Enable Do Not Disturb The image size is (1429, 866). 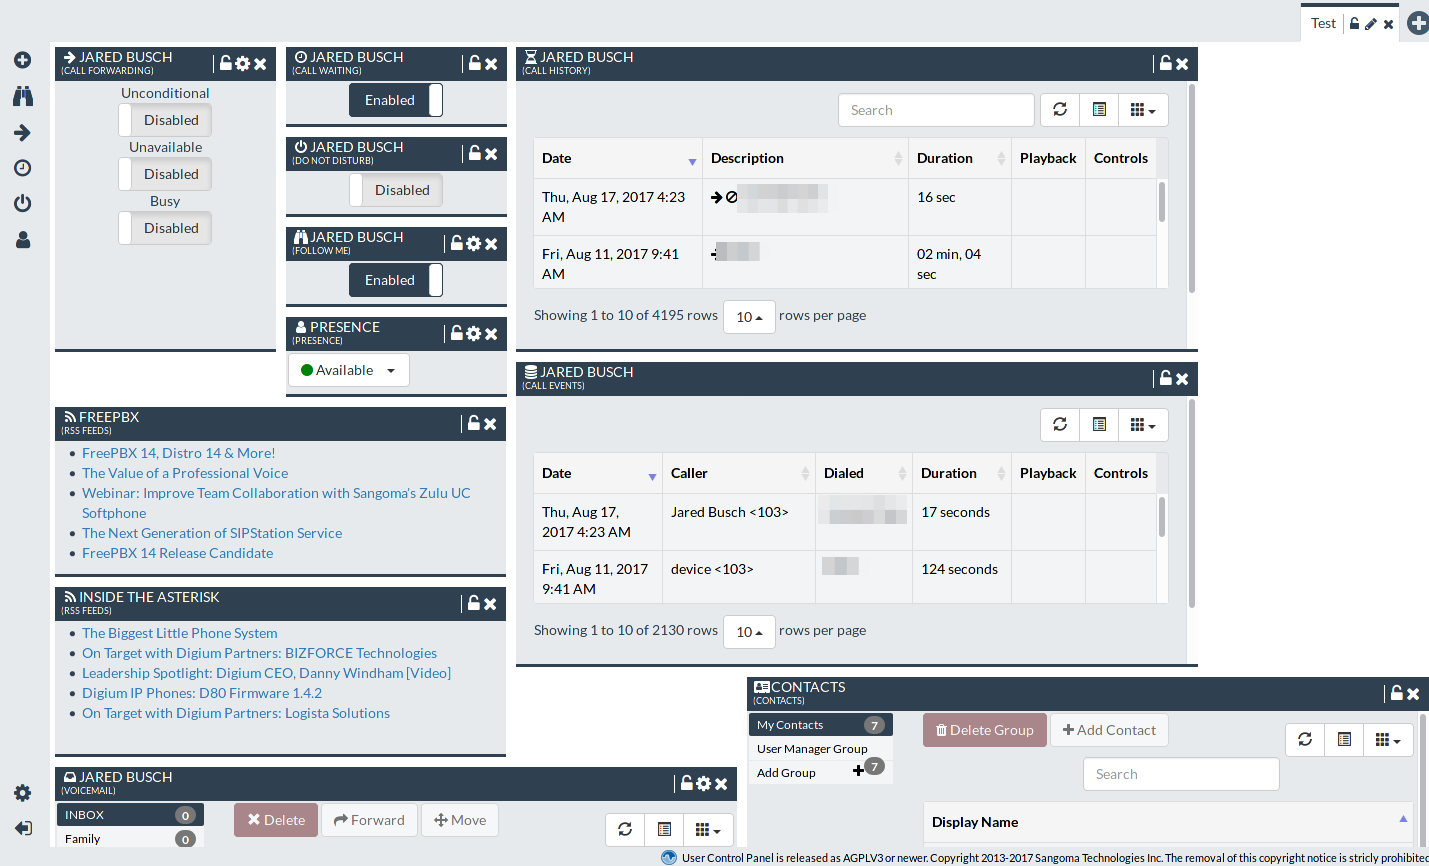pyautogui.click(x=395, y=190)
